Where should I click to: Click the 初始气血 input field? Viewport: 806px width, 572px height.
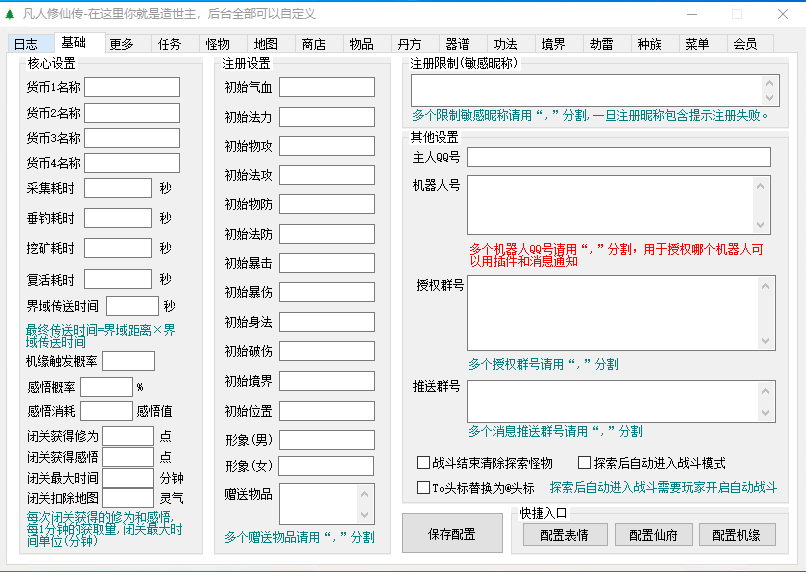pos(327,87)
